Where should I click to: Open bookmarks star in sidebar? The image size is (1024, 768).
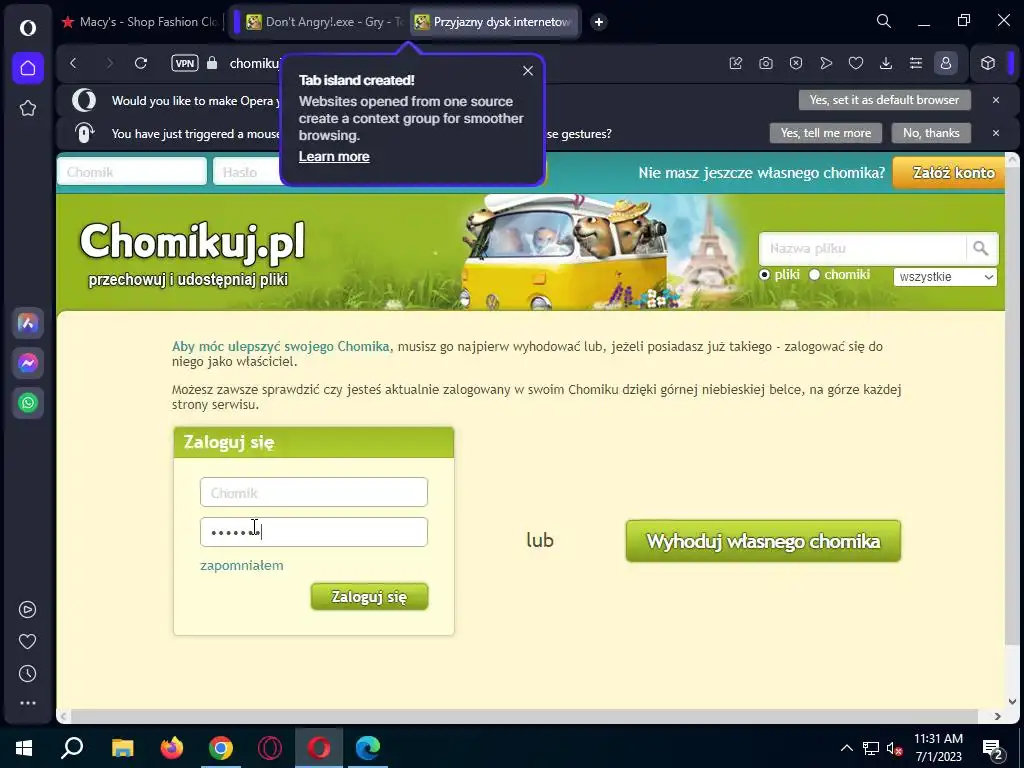coord(27,108)
